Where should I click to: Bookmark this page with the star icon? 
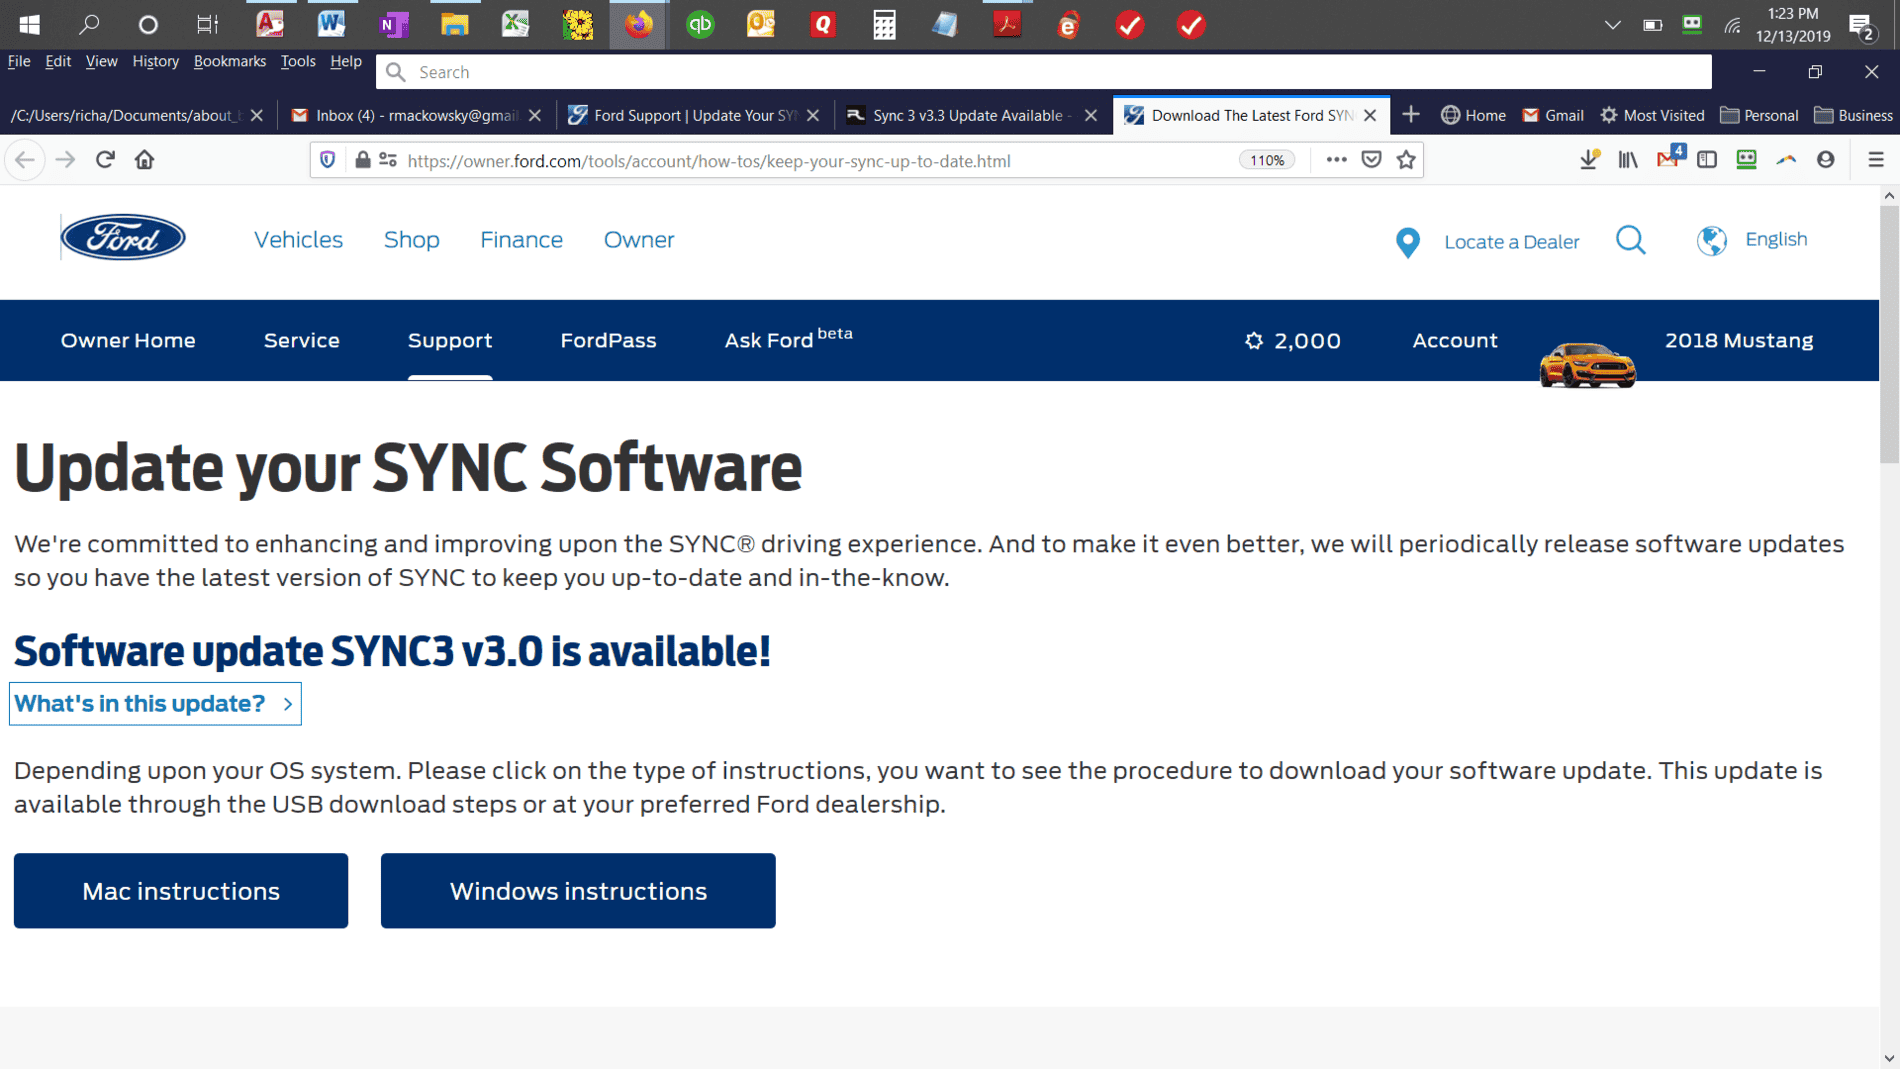coord(1406,160)
